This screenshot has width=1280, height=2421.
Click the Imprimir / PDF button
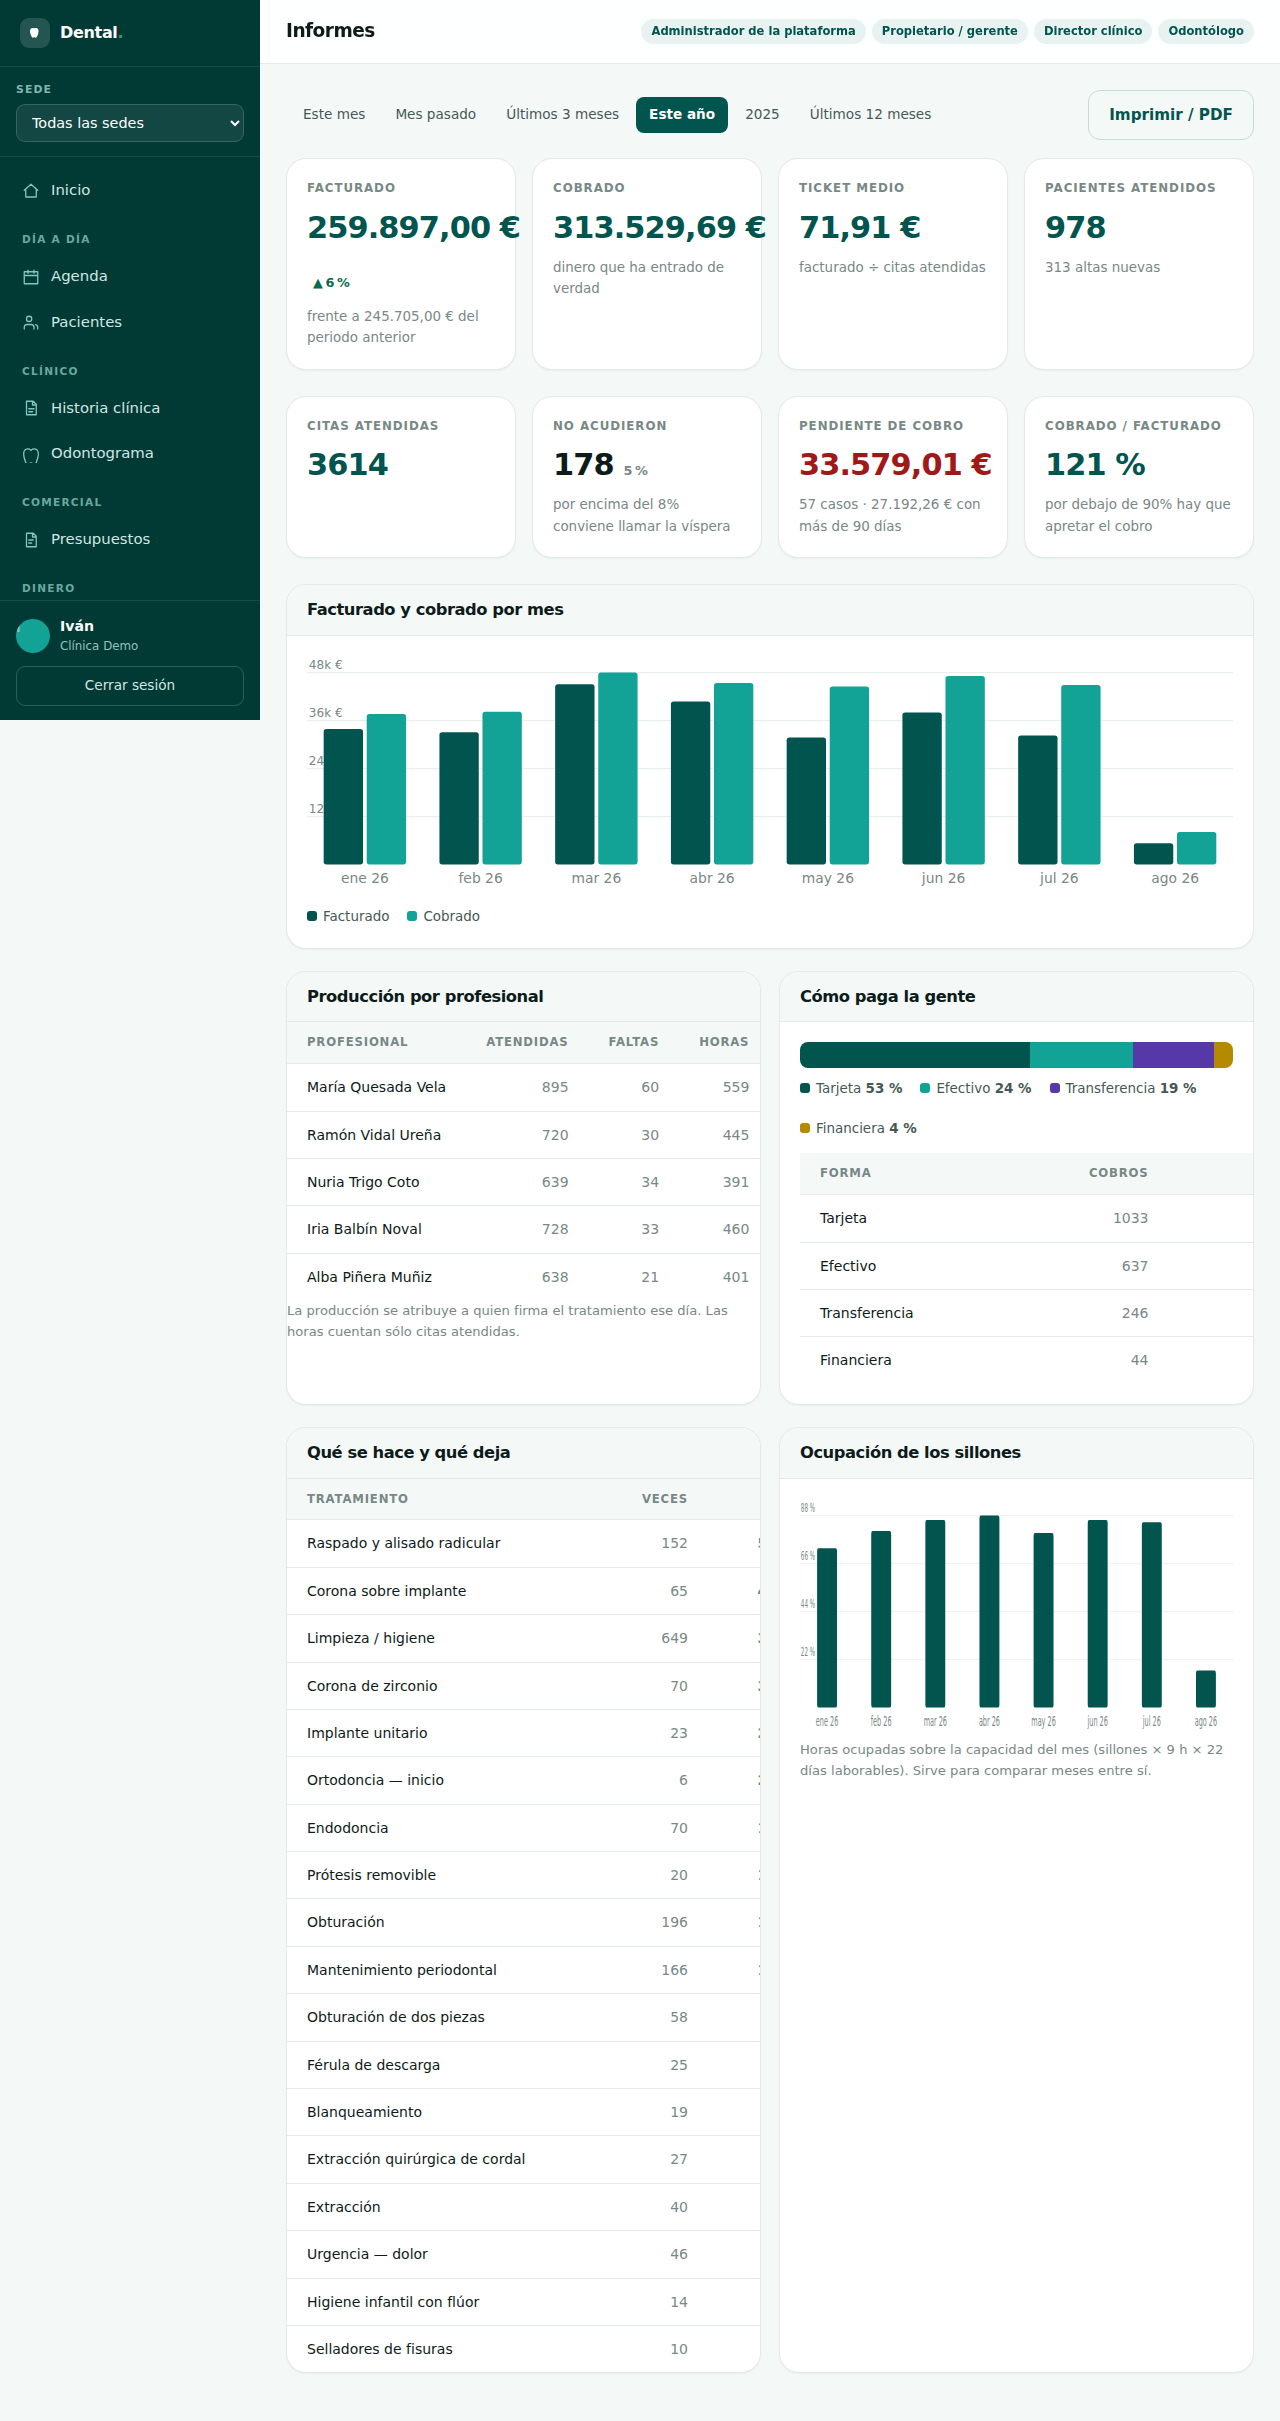coord(1170,115)
